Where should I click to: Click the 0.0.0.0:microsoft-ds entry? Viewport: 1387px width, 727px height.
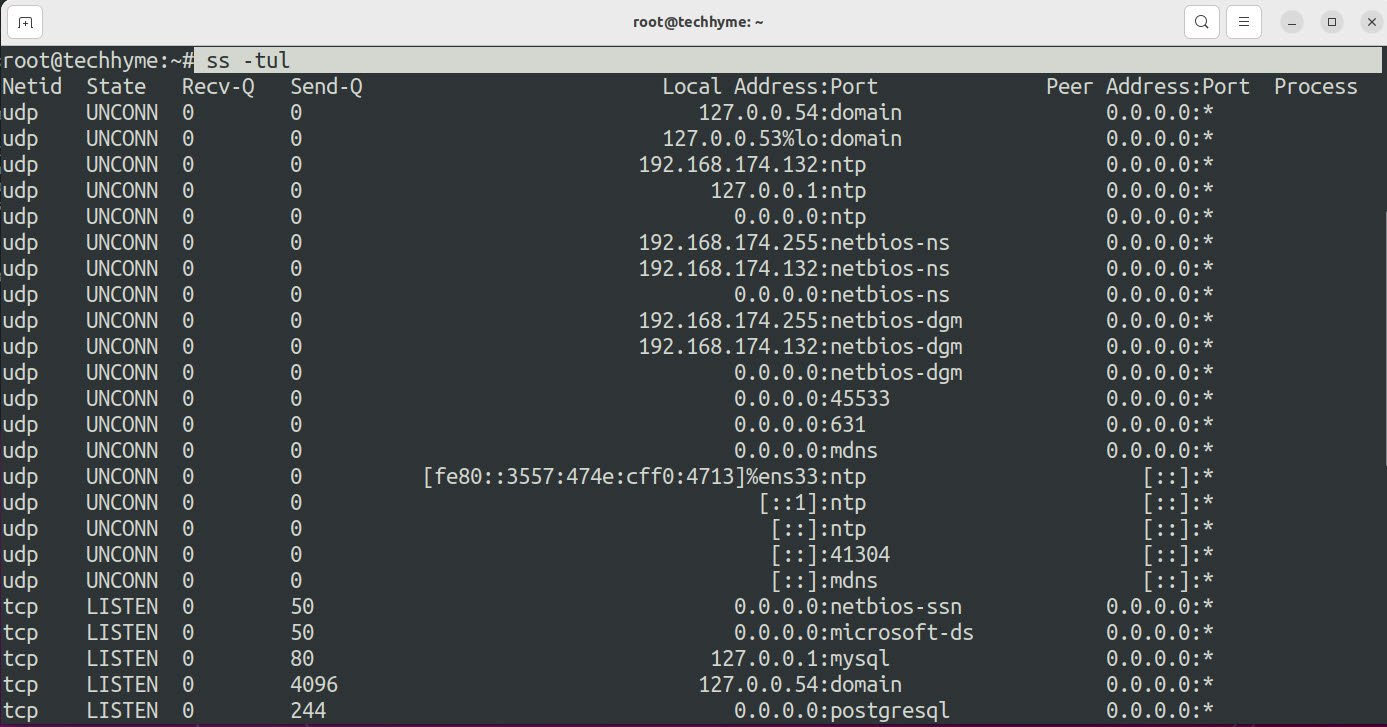854,633
